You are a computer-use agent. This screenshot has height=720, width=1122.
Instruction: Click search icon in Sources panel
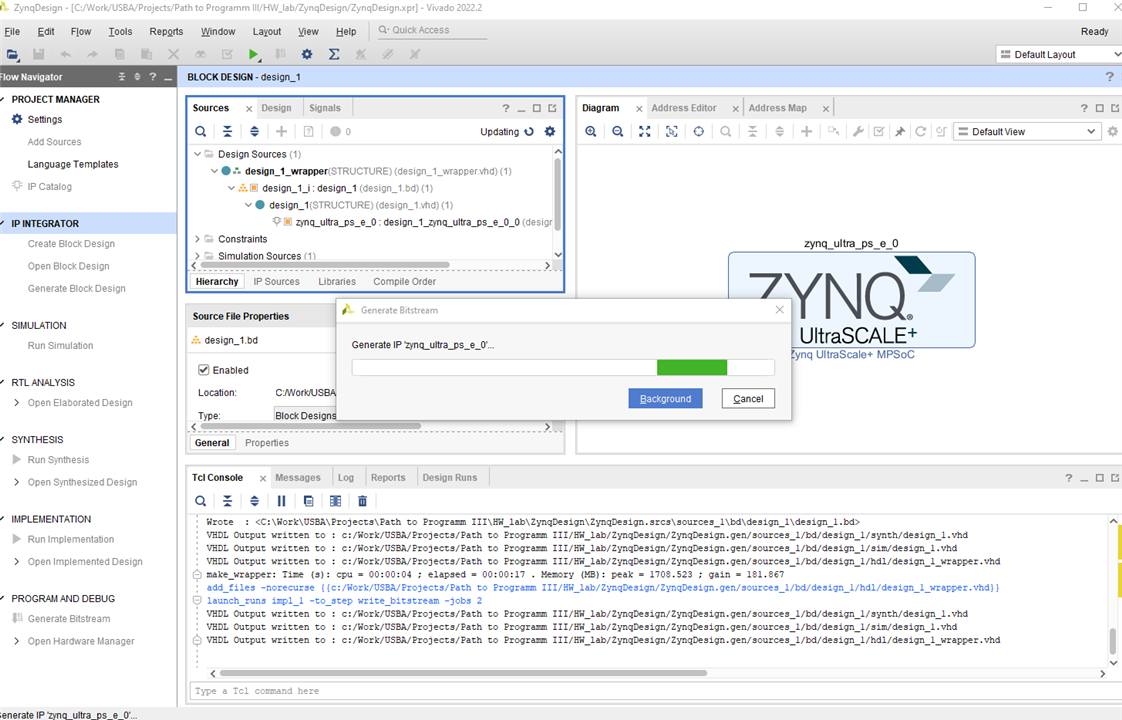(201, 132)
